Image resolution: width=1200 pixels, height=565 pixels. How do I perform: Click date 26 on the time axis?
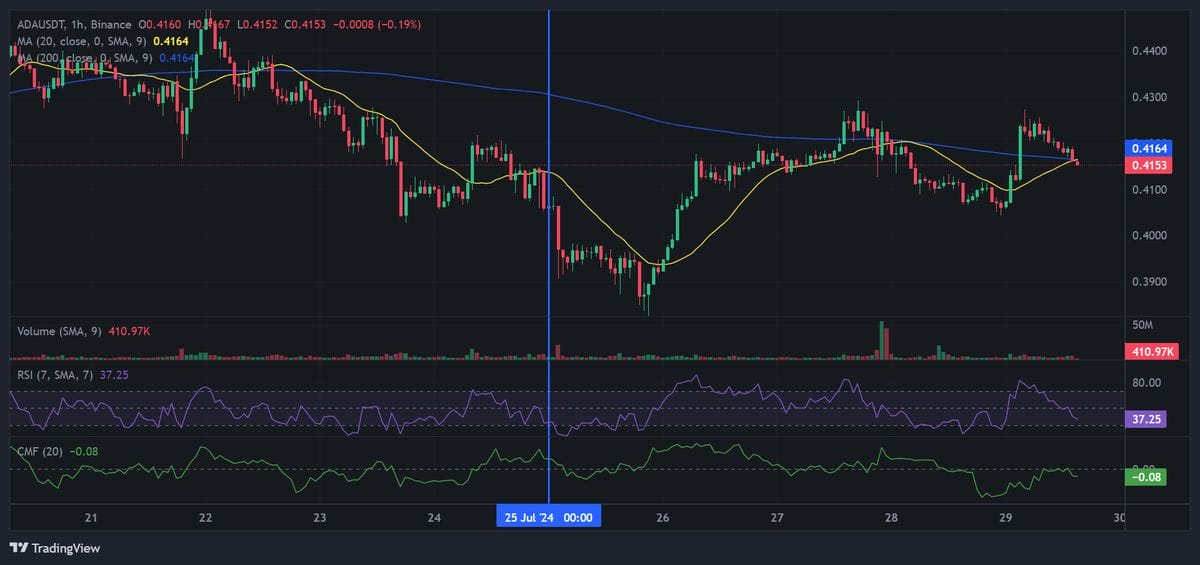[x=662, y=518]
